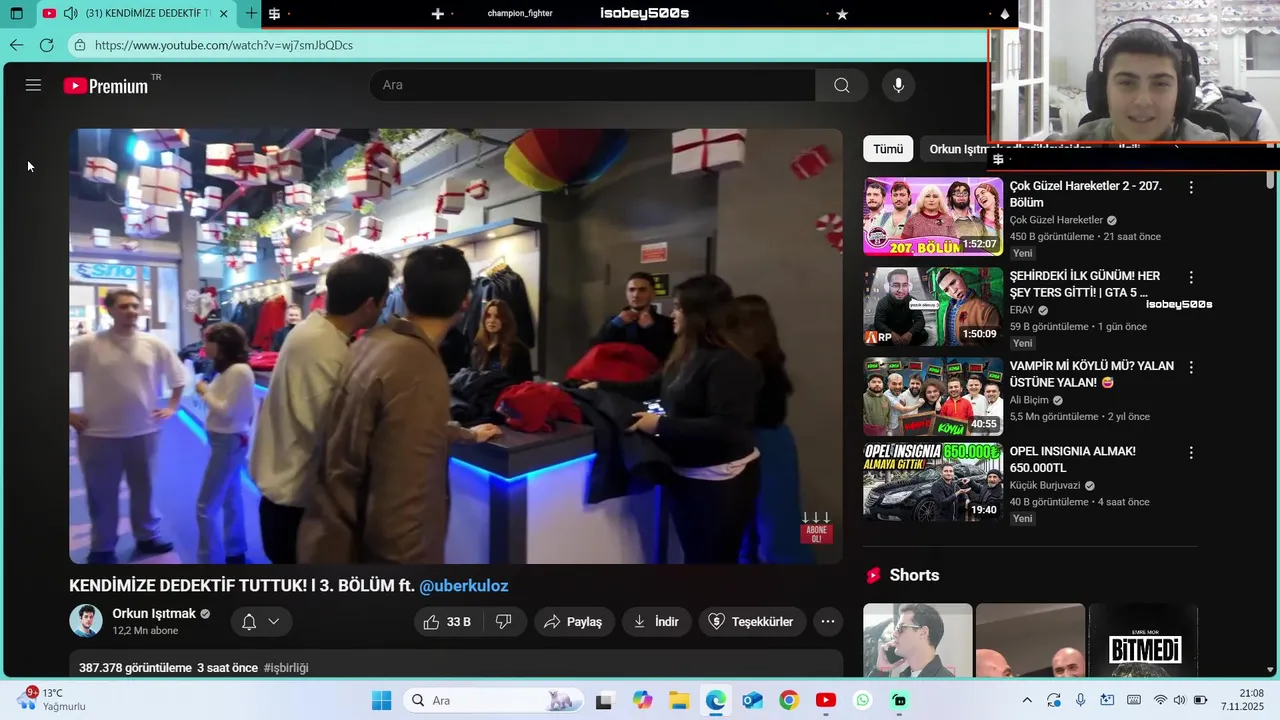Open OPEL INSIGNIA ALMAK! 650.000TL title
The width and height of the screenshot is (1280, 720).
tap(1072, 460)
